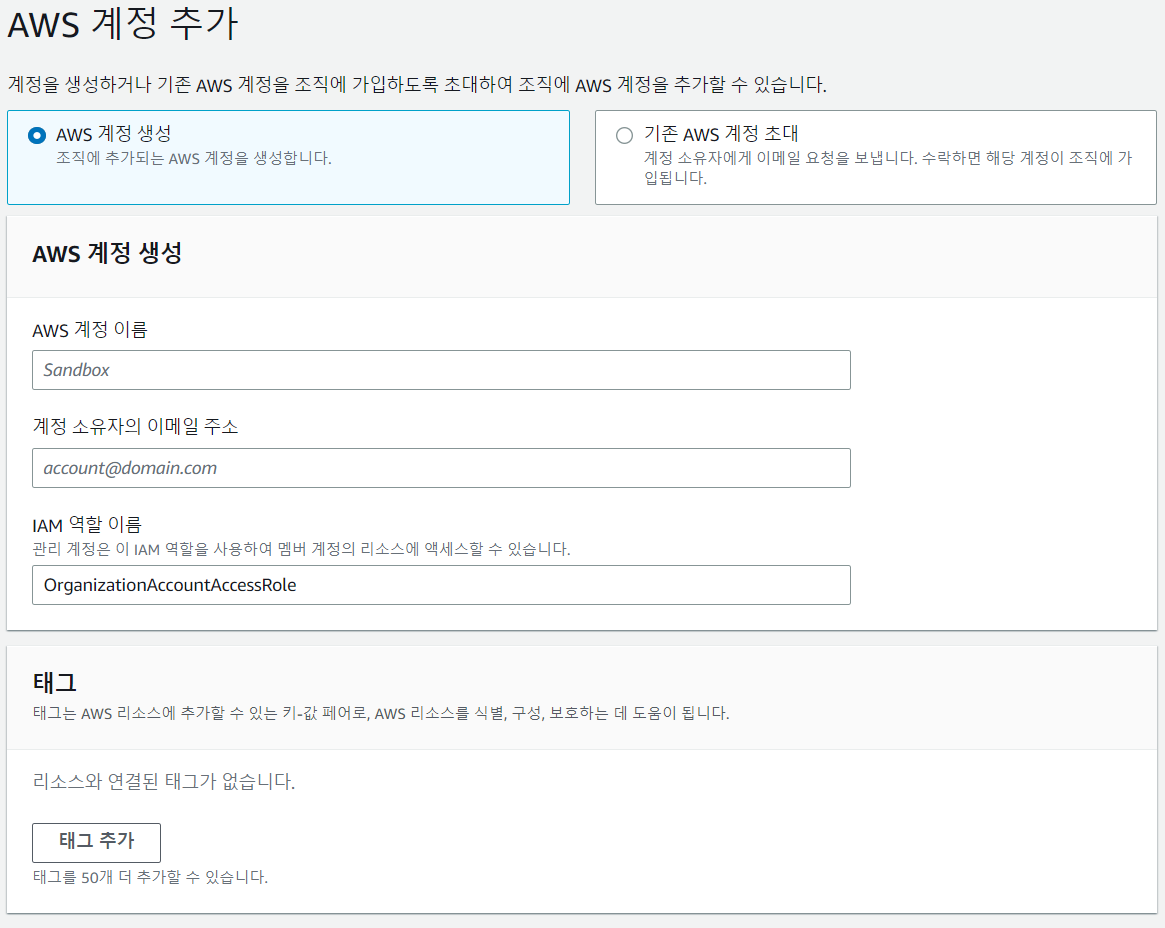Choose the '기존 AWS 계정 초대' radio option
The width and height of the screenshot is (1165, 928).
coord(624,135)
